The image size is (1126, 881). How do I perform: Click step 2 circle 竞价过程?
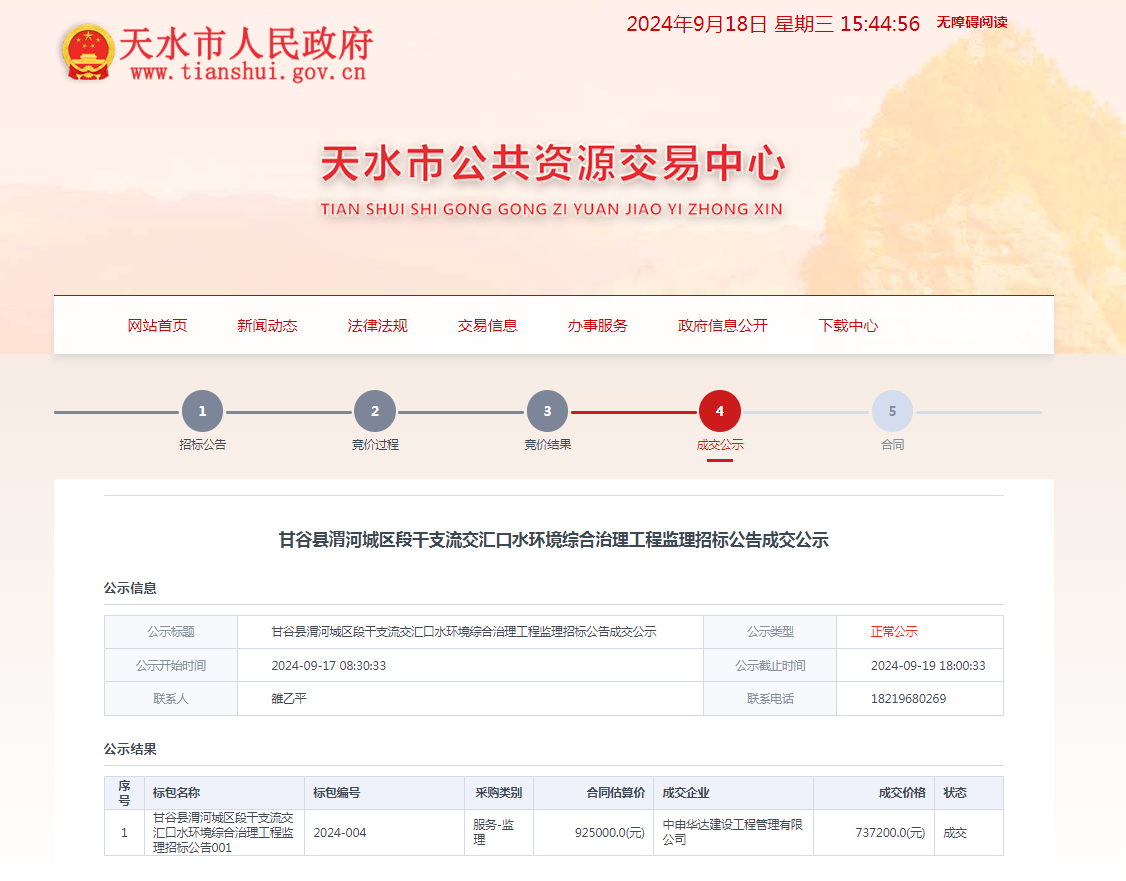pyautogui.click(x=375, y=411)
